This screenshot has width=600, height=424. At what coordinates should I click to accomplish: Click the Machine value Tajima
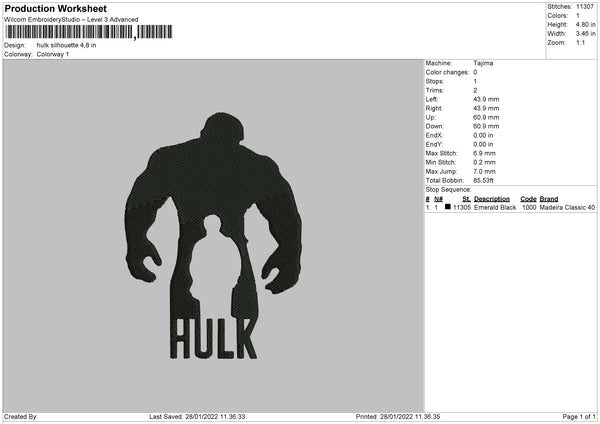coord(483,63)
